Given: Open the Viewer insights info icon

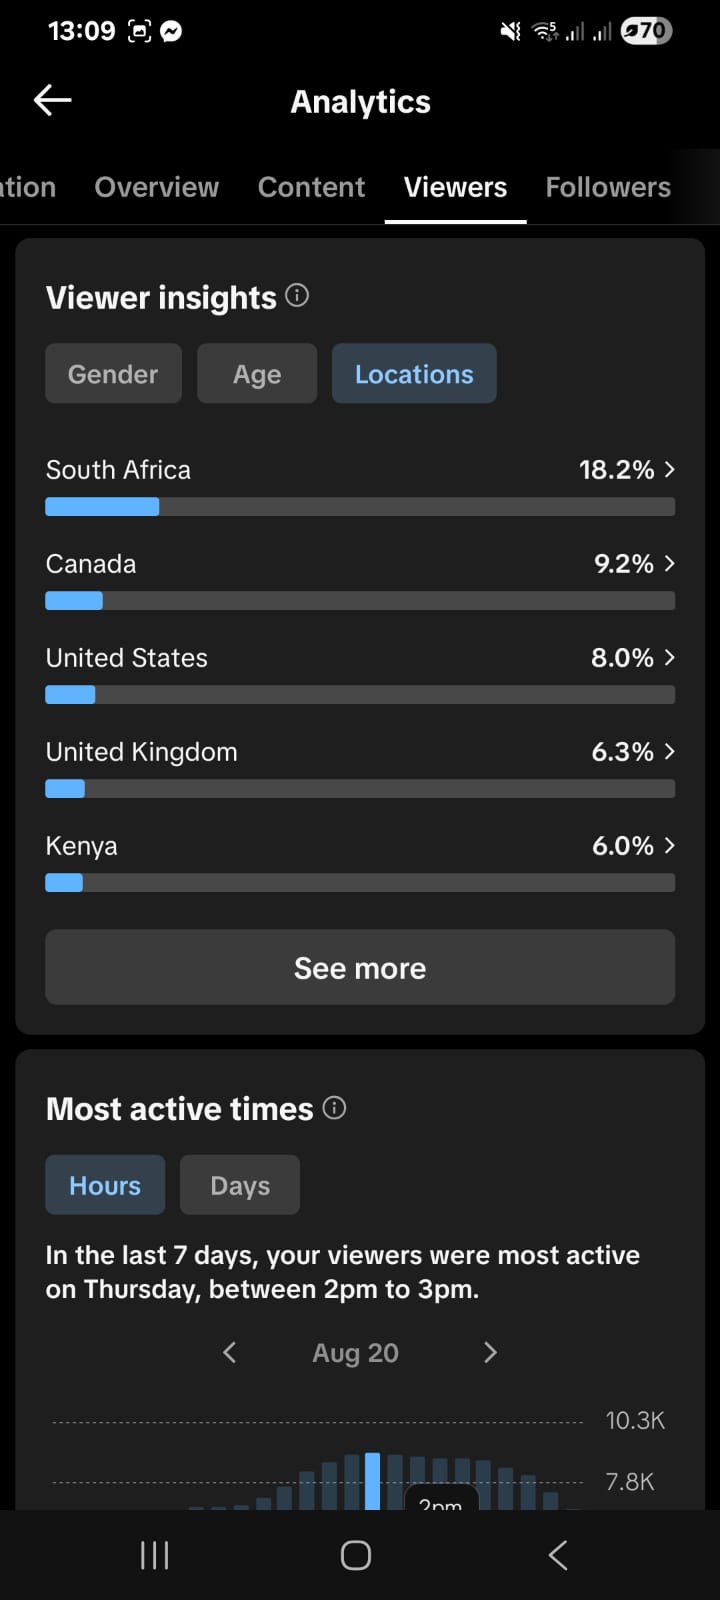Looking at the screenshot, I should tap(297, 295).
